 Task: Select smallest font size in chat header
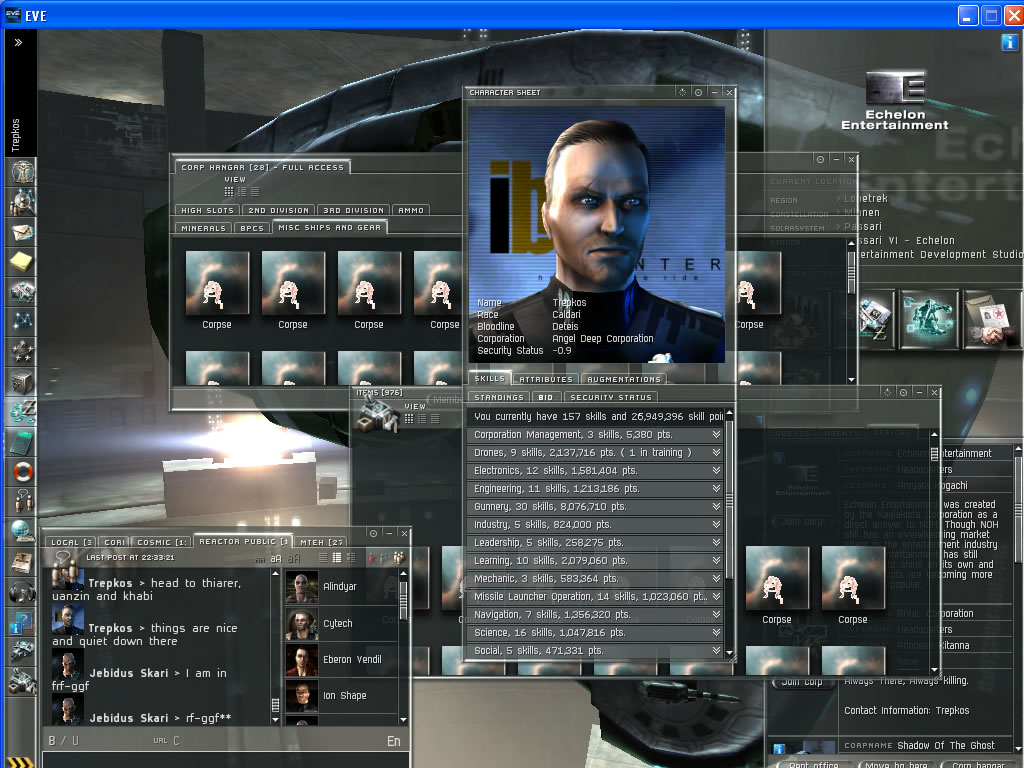coord(260,559)
